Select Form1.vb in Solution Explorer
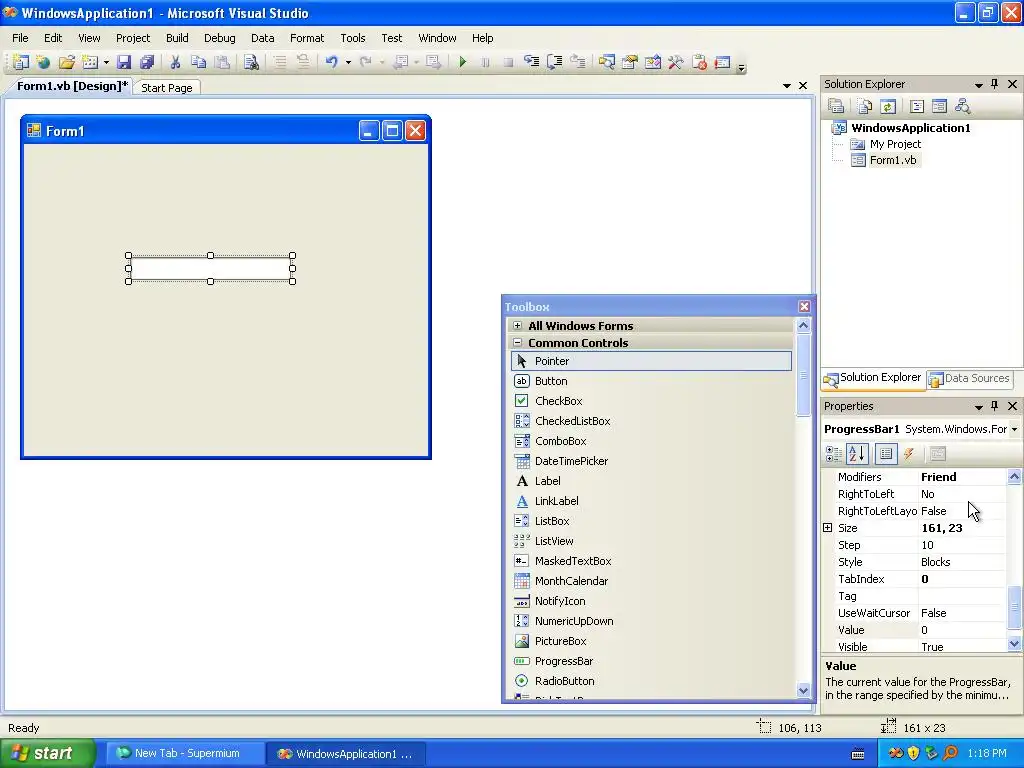 click(892, 160)
